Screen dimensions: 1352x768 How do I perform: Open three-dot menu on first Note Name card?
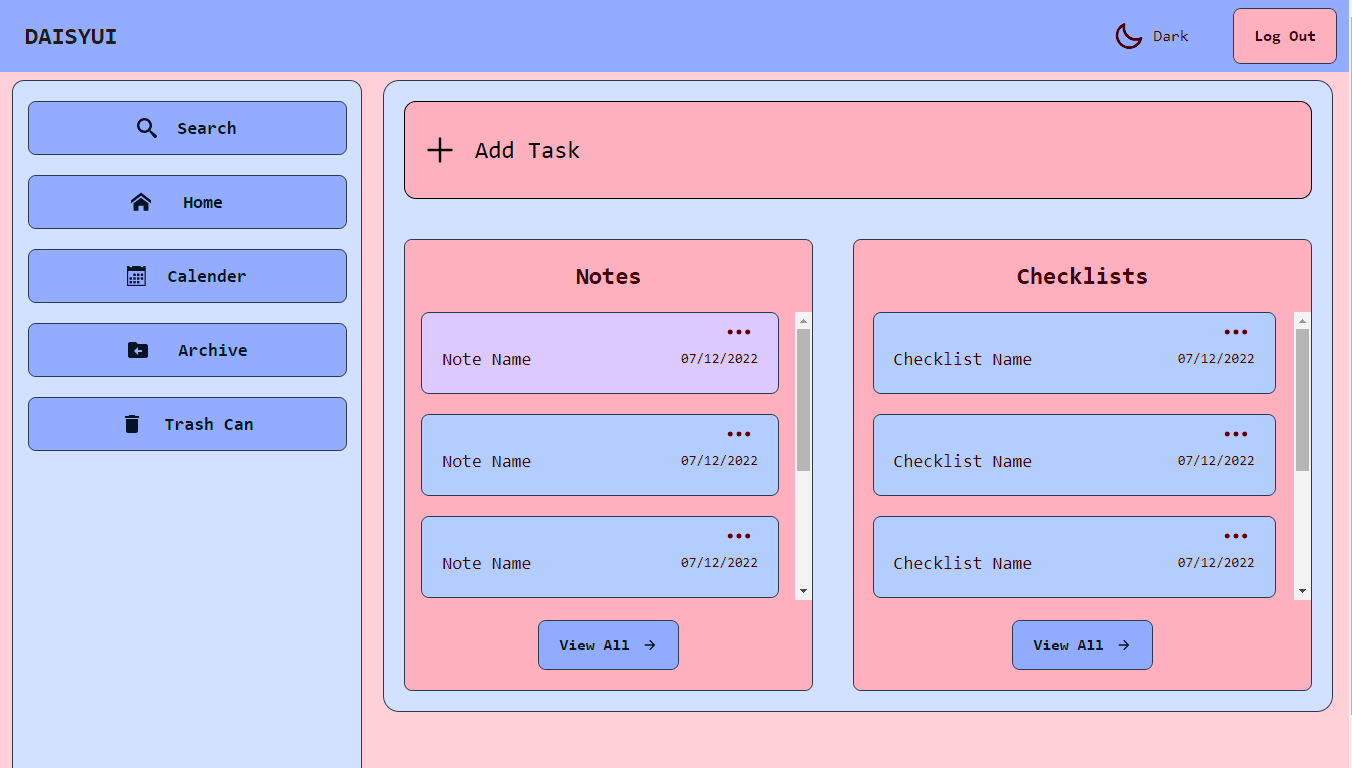pos(739,332)
